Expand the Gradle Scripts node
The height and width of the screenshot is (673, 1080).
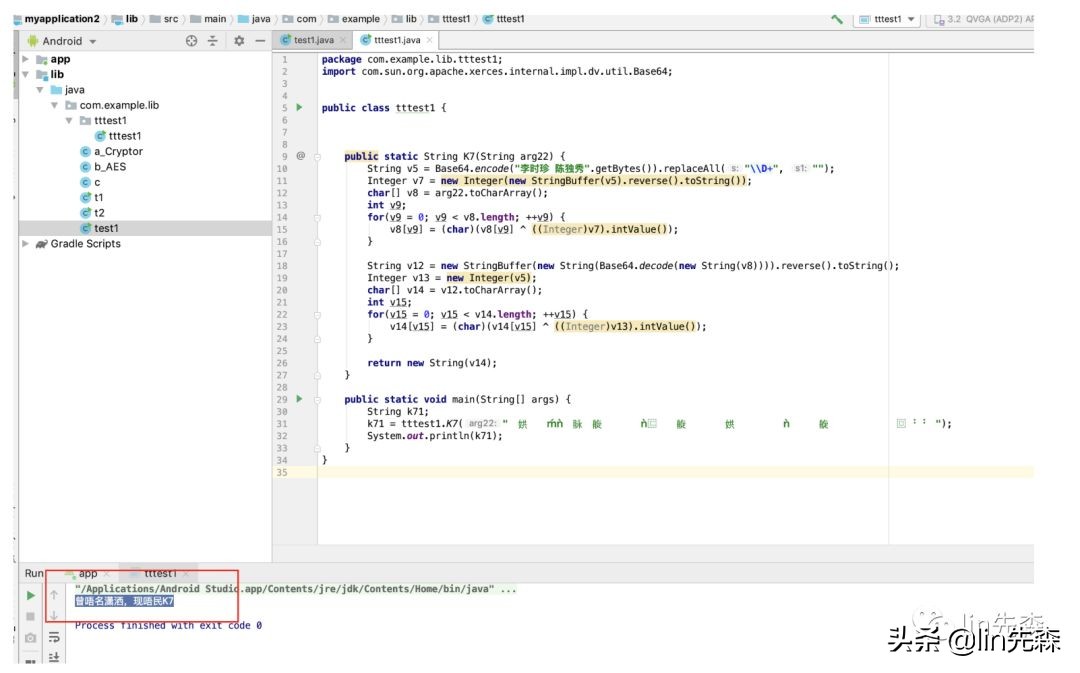26,244
